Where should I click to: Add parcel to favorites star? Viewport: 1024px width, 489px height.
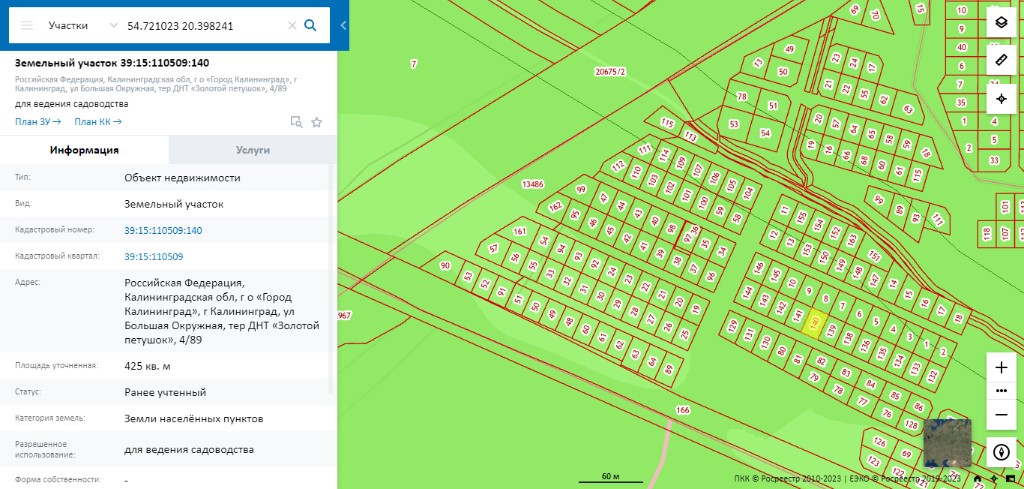click(317, 122)
